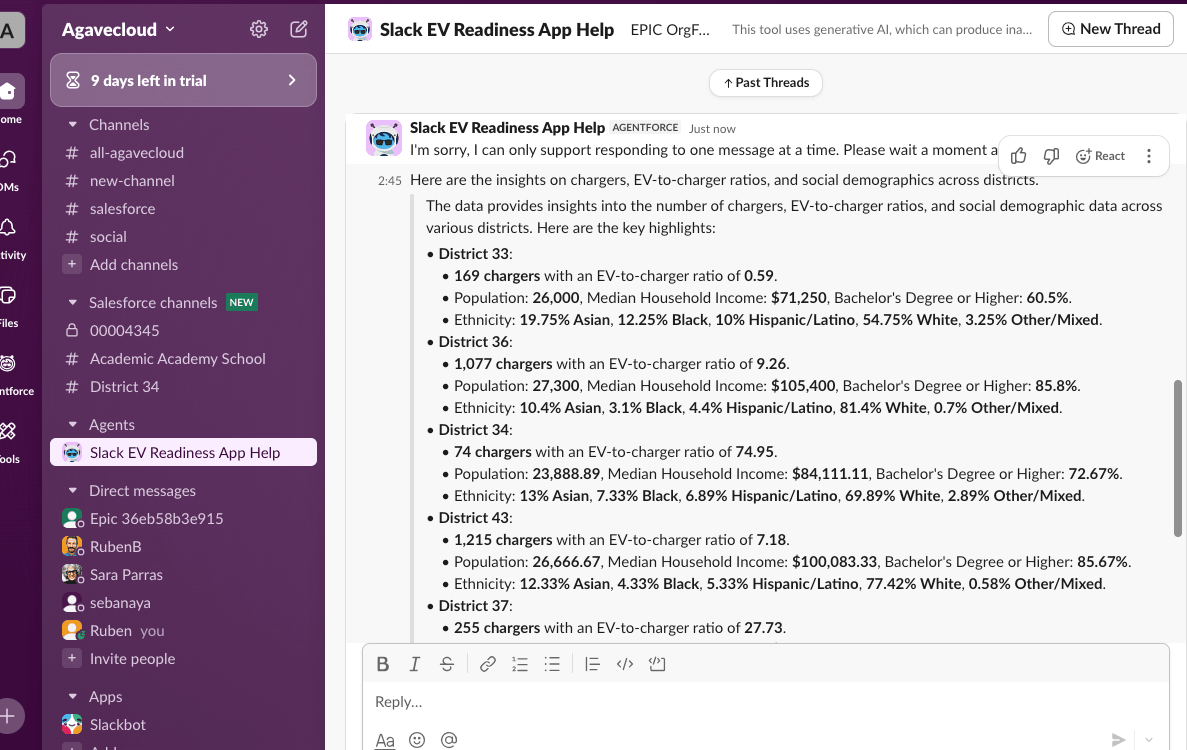Select Slack EV Readiness App Help agent
Image resolution: width=1187 pixels, height=750 pixels.
coord(183,453)
